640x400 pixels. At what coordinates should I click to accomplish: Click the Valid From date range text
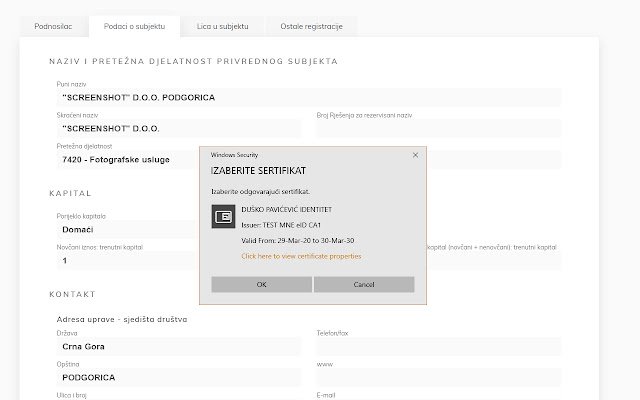point(298,241)
